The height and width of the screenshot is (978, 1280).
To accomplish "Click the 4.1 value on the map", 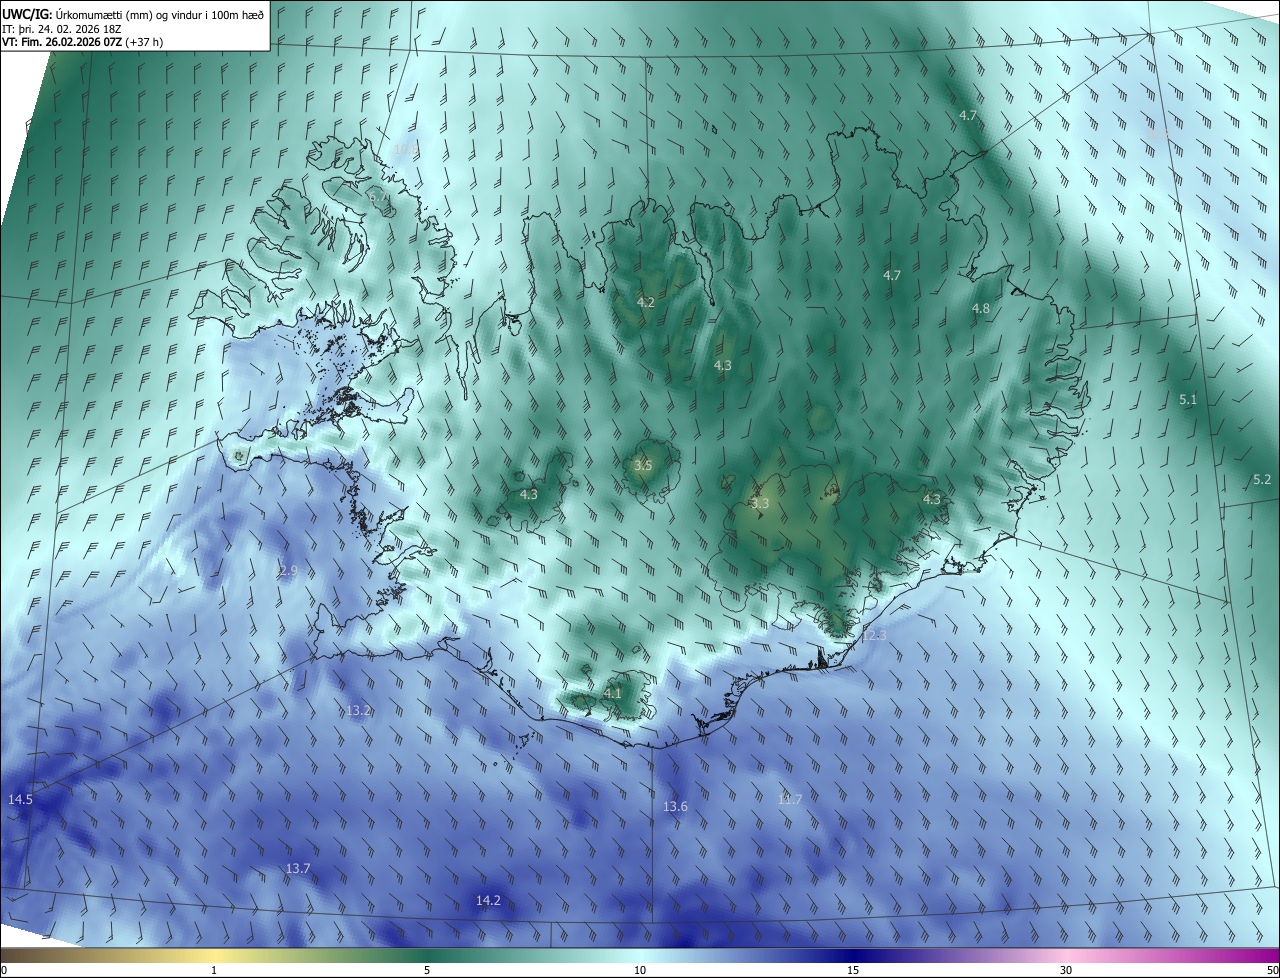I will [x=613, y=693].
